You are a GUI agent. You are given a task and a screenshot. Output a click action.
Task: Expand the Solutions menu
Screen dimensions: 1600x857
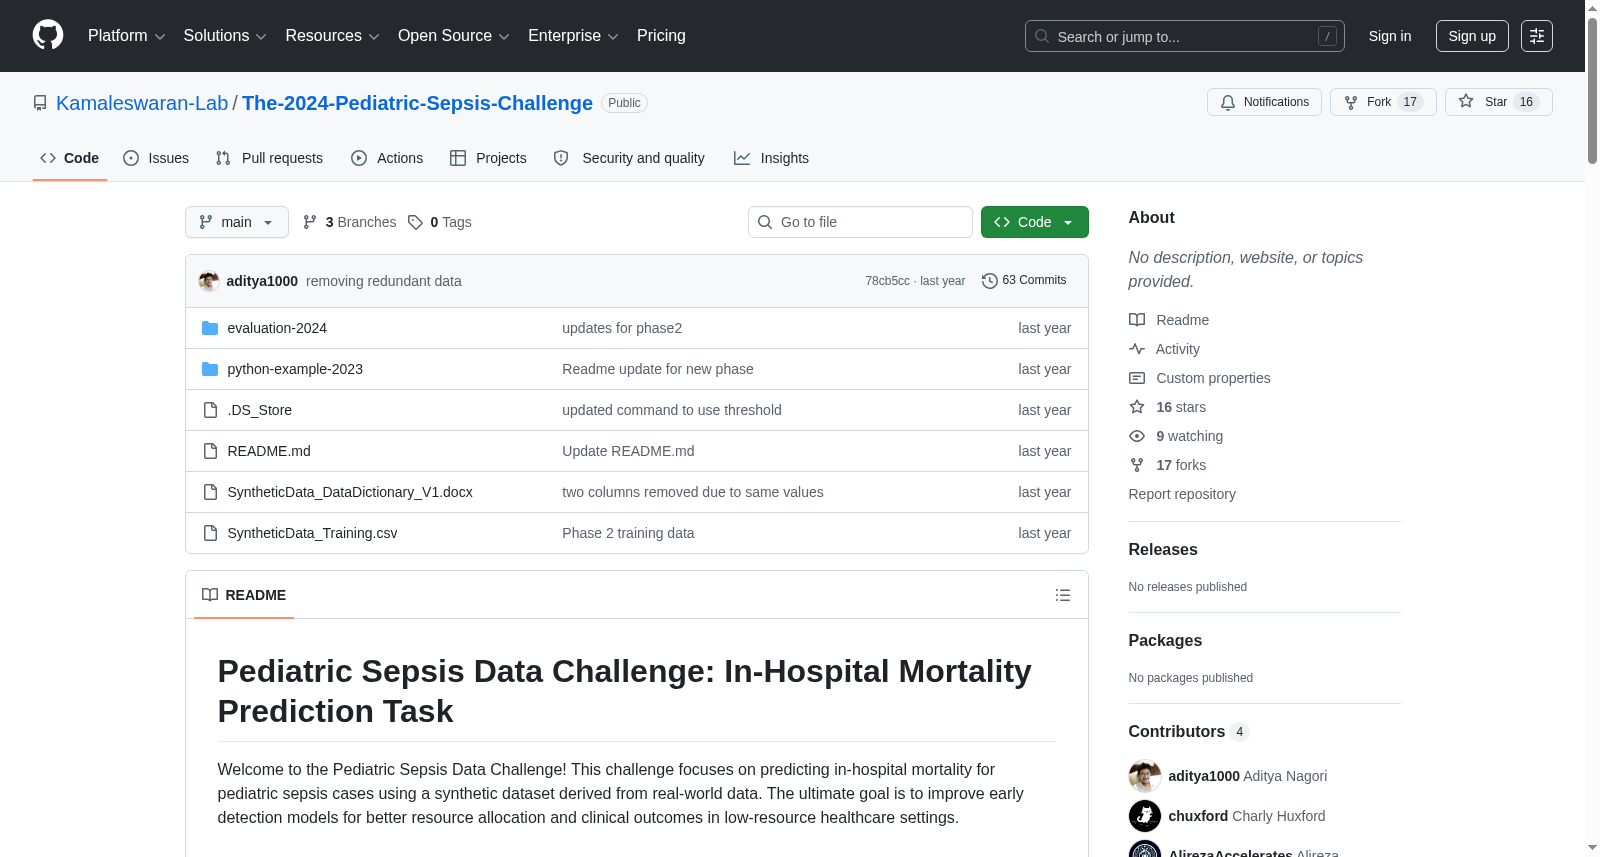(x=225, y=36)
